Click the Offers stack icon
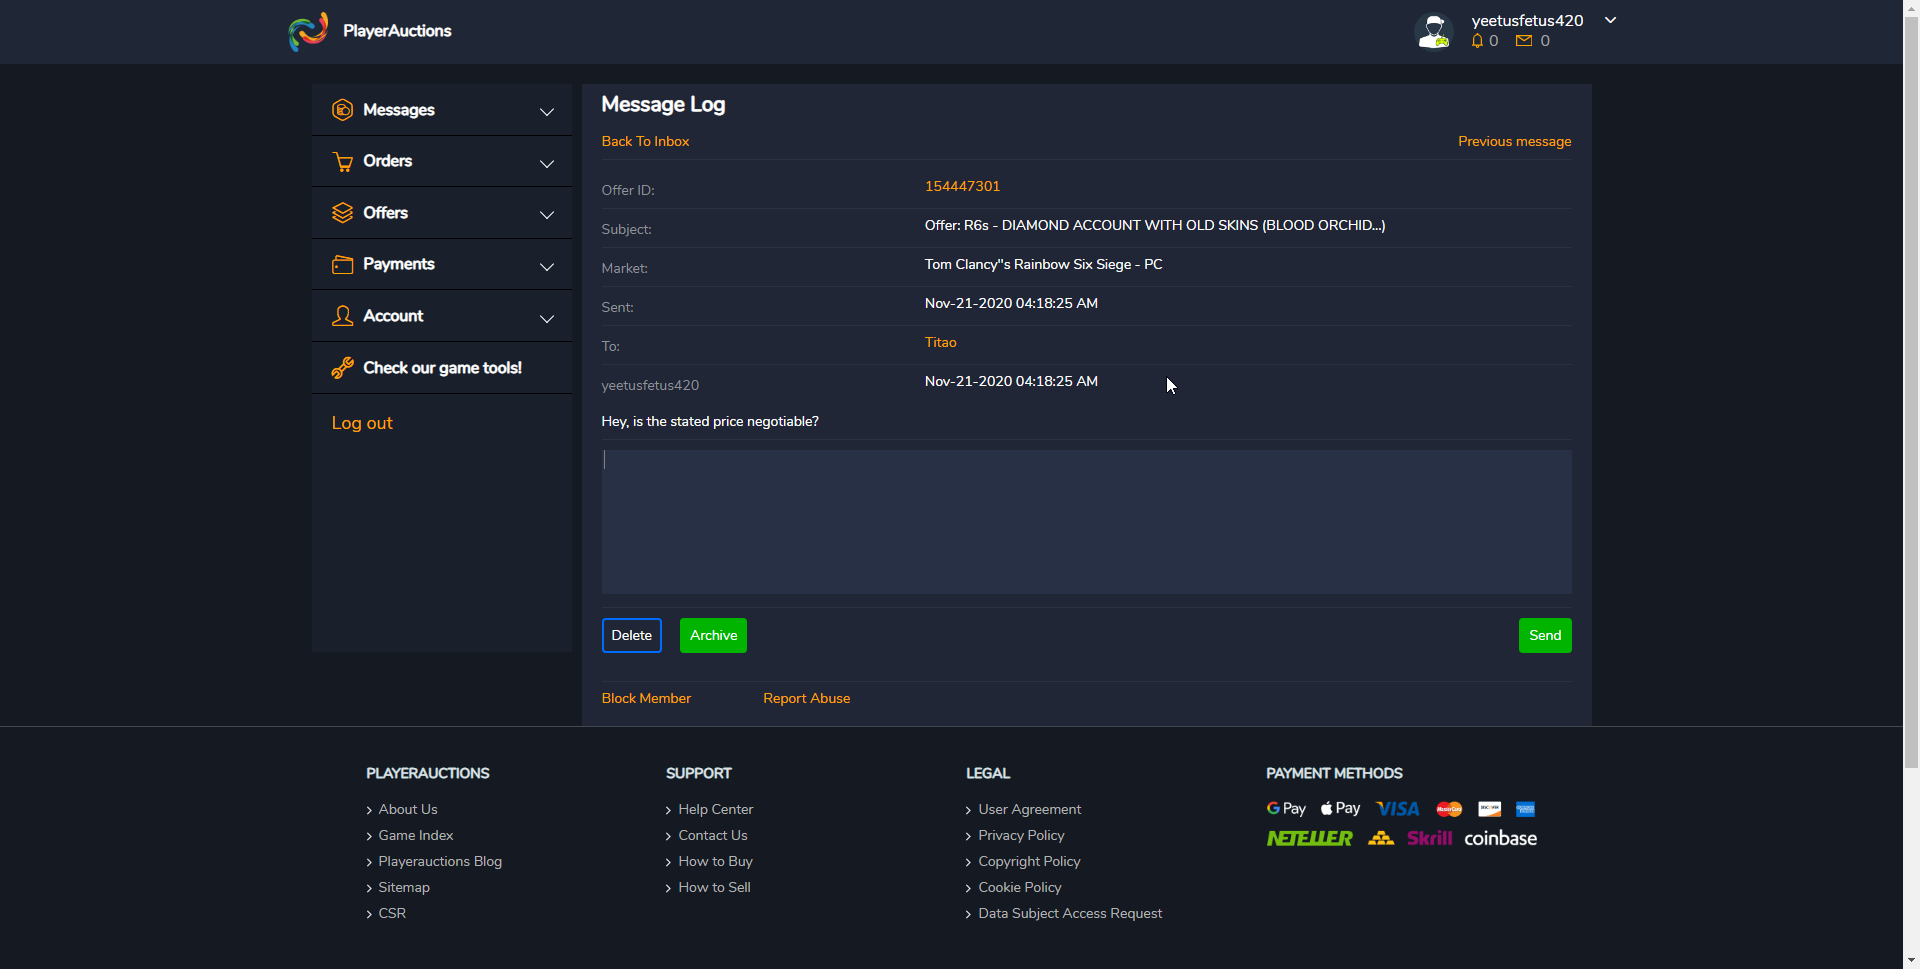1920x969 pixels. [x=342, y=213]
